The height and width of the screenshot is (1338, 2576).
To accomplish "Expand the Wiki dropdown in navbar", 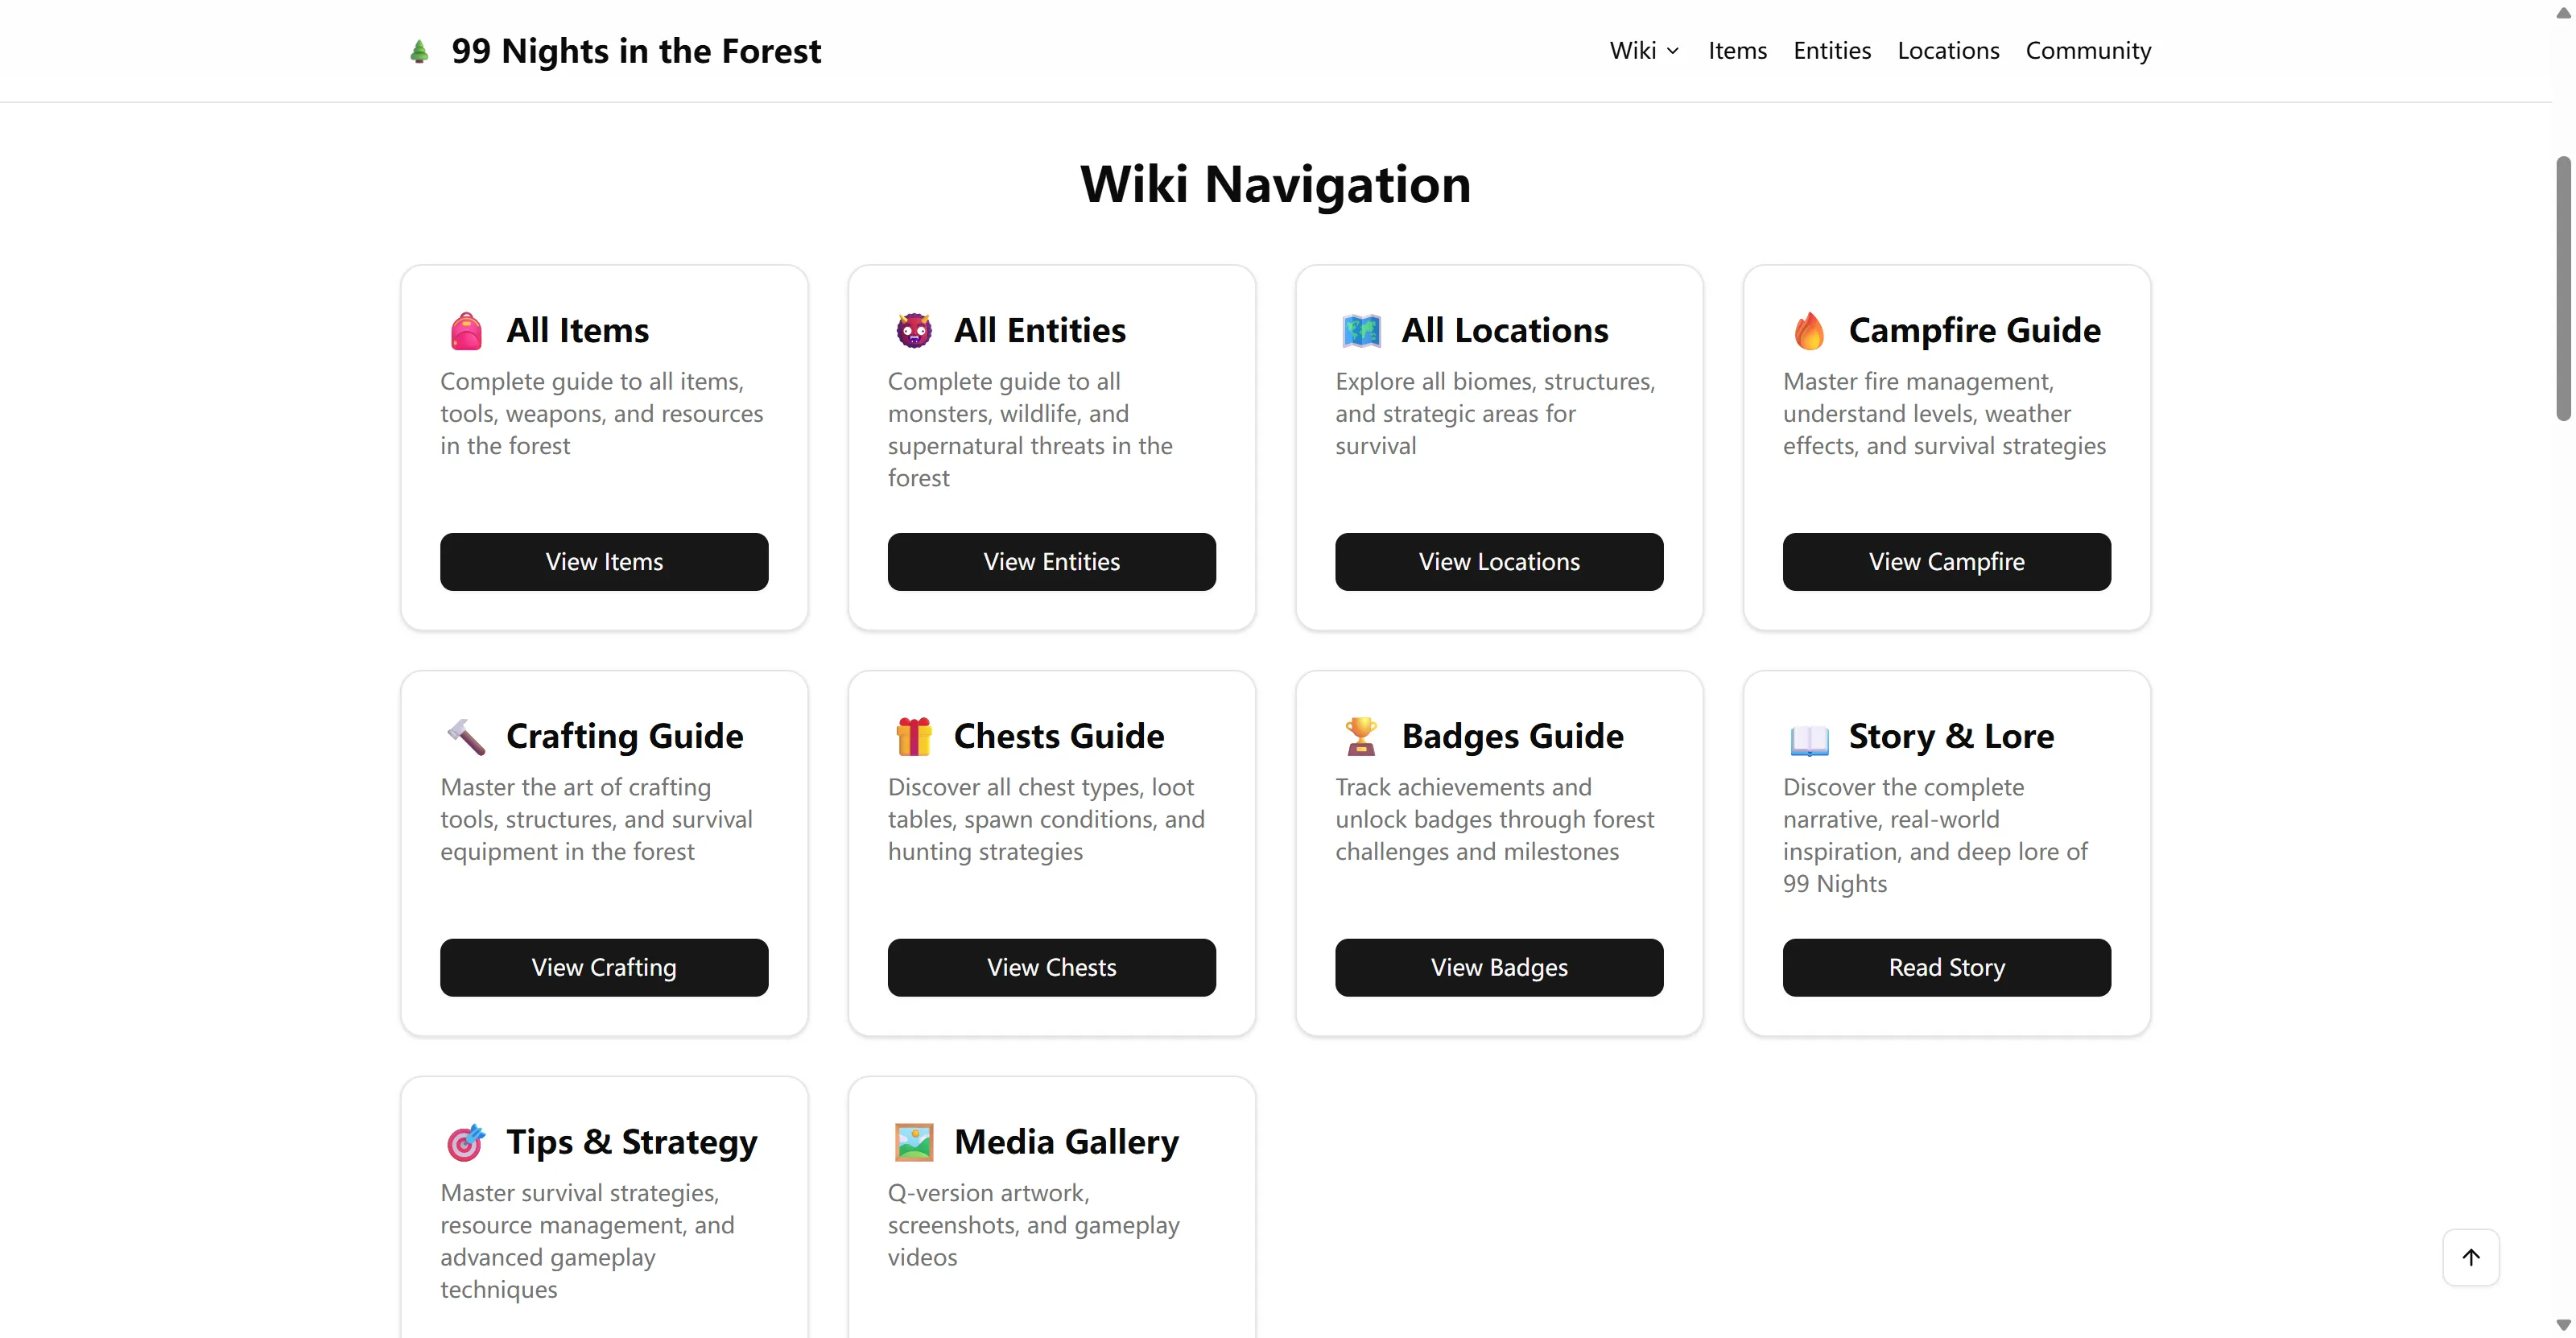I will (1644, 51).
